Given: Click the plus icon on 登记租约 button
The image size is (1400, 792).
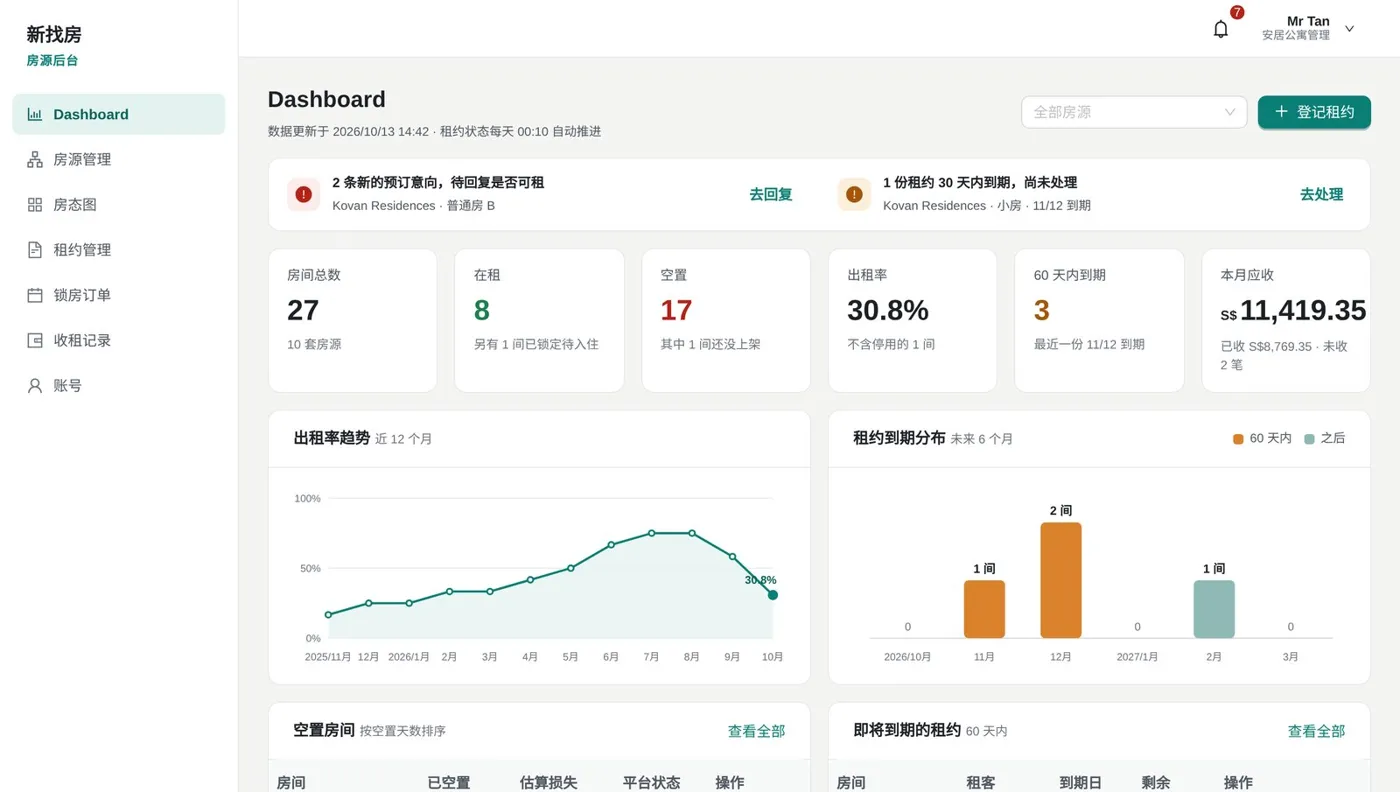Looking at the screenshot, I should click(x=1281, y=112).
